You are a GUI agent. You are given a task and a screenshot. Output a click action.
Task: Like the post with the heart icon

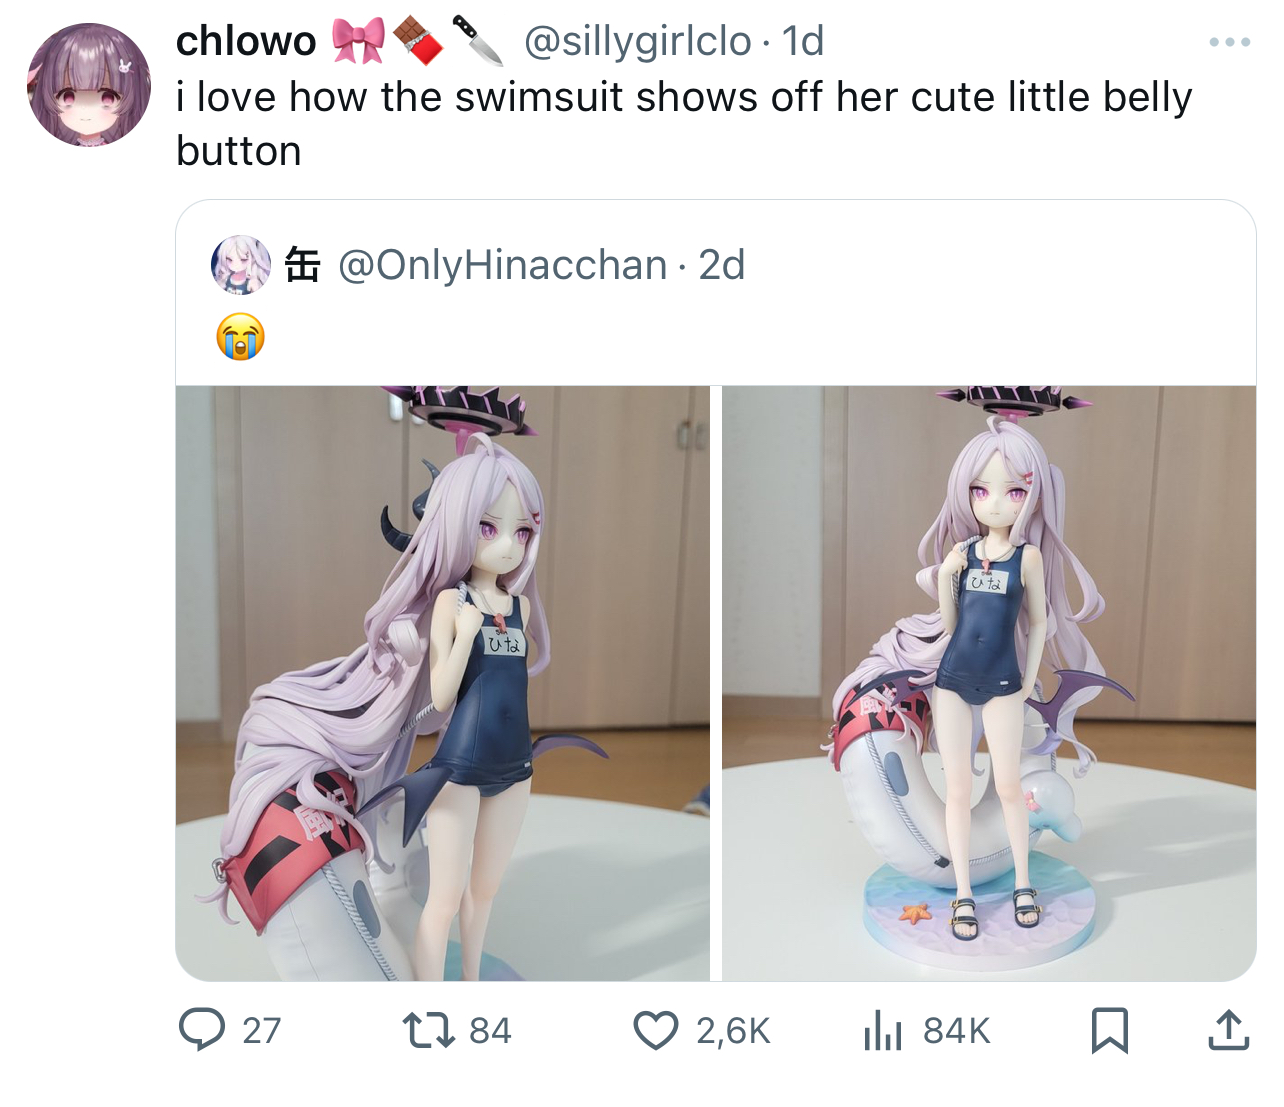[656, 1030]
